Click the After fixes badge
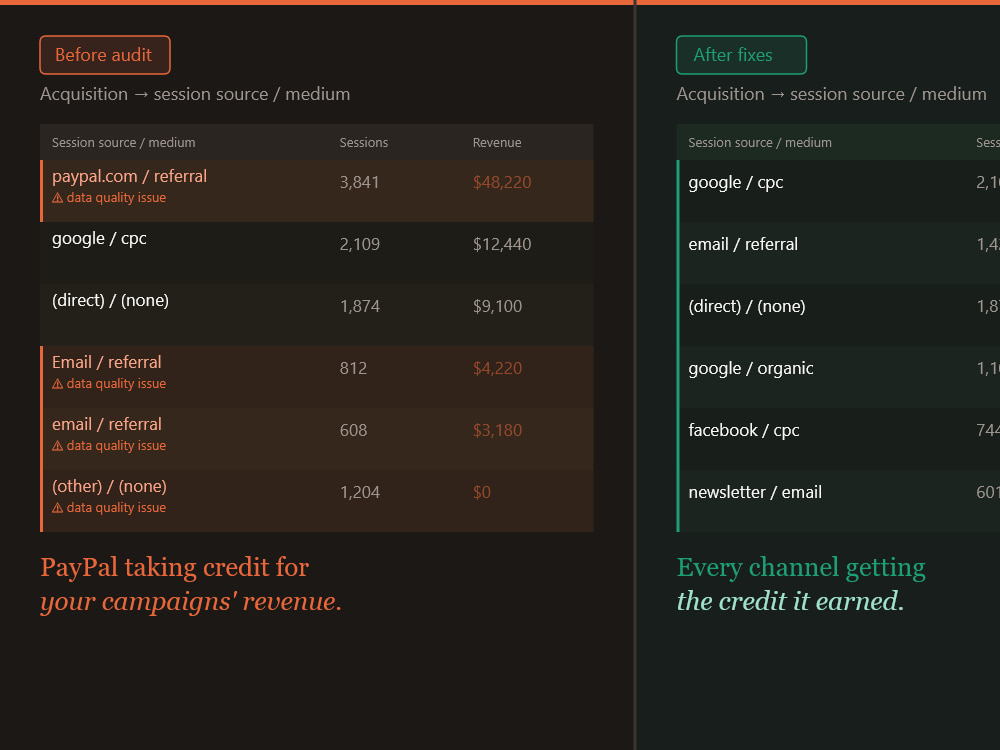 [x=741, y=55]
